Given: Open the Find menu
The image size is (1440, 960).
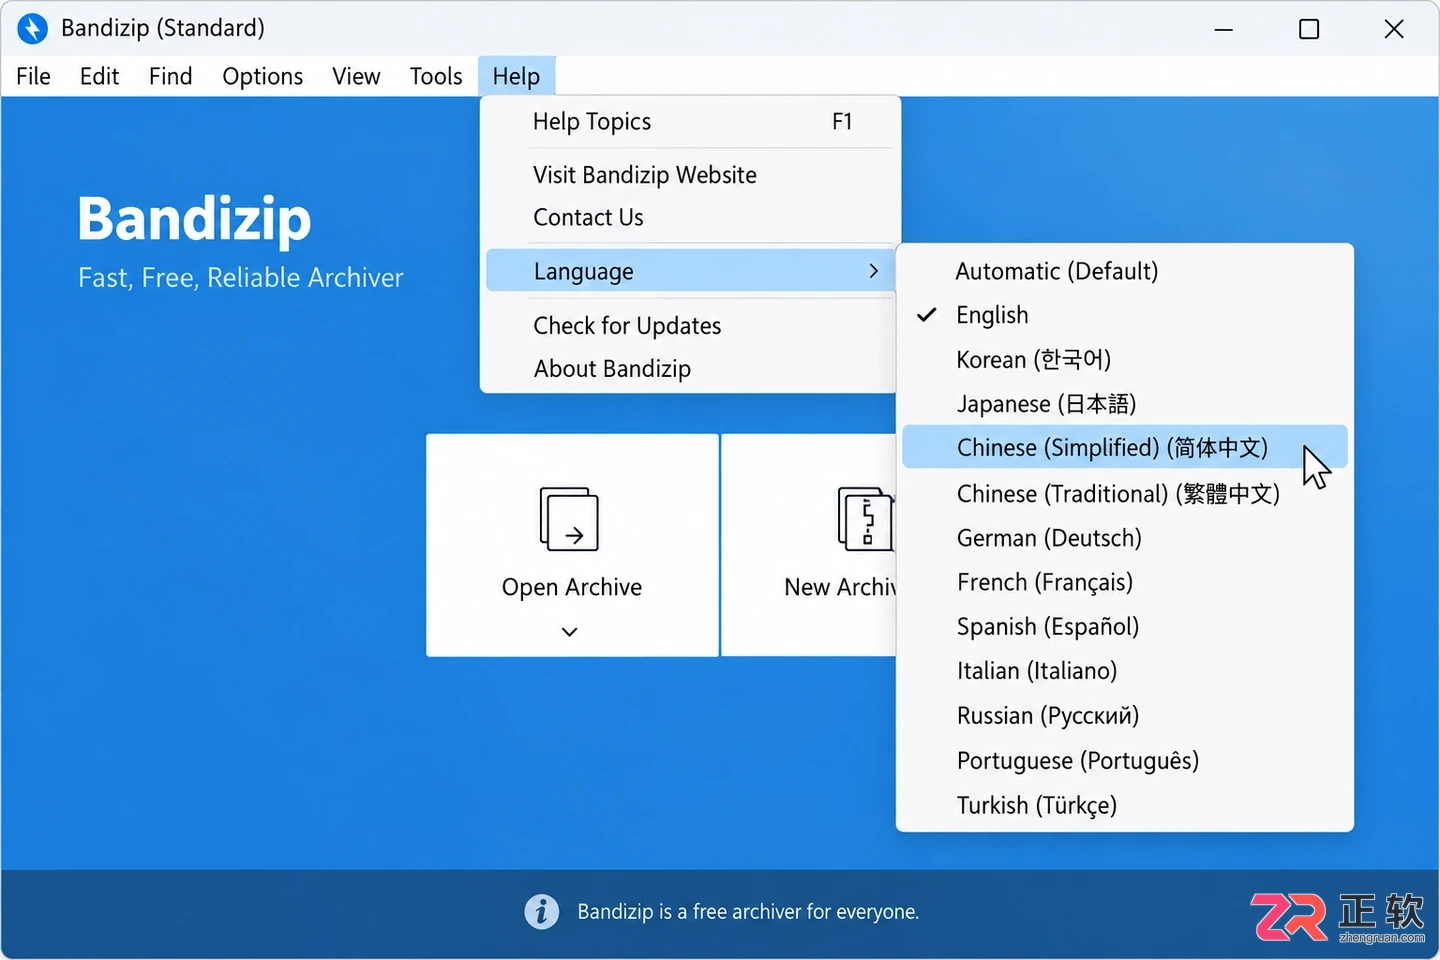Looking at the screenshot, I should coord(171,76).
